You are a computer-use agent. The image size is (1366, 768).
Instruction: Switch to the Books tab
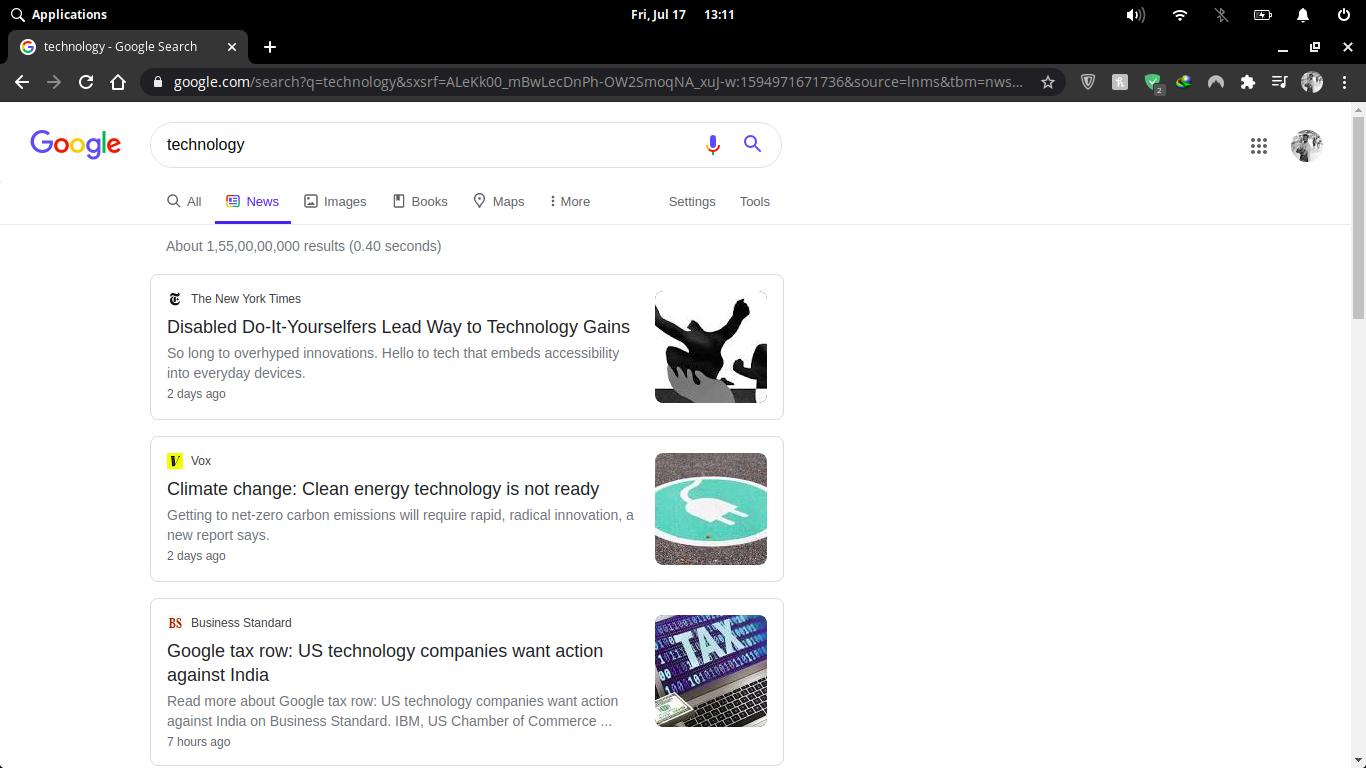tap(419, 202)
